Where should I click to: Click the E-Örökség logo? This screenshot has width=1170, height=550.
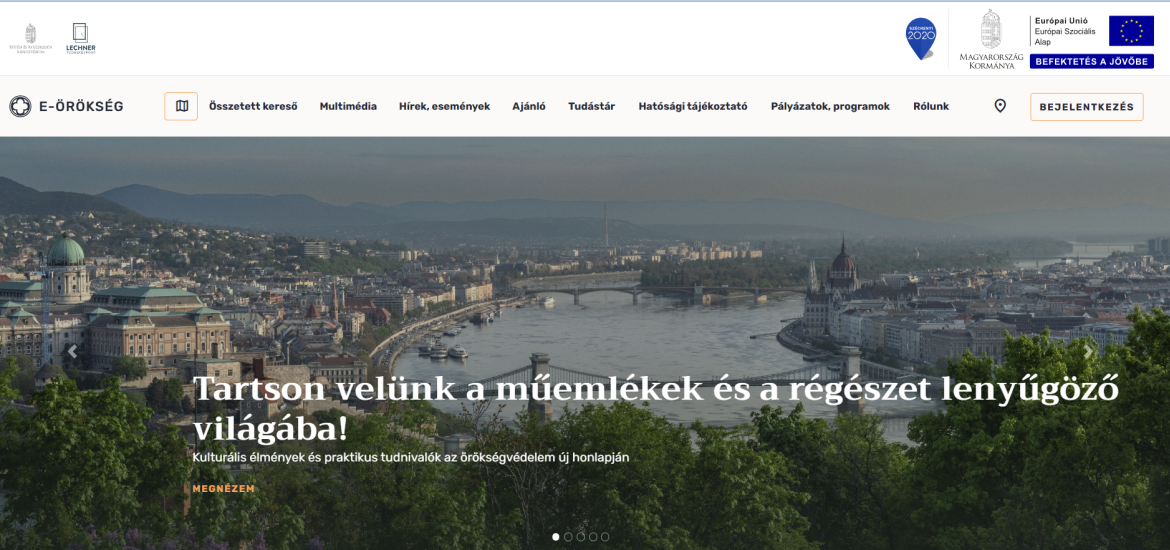(66, 106)
